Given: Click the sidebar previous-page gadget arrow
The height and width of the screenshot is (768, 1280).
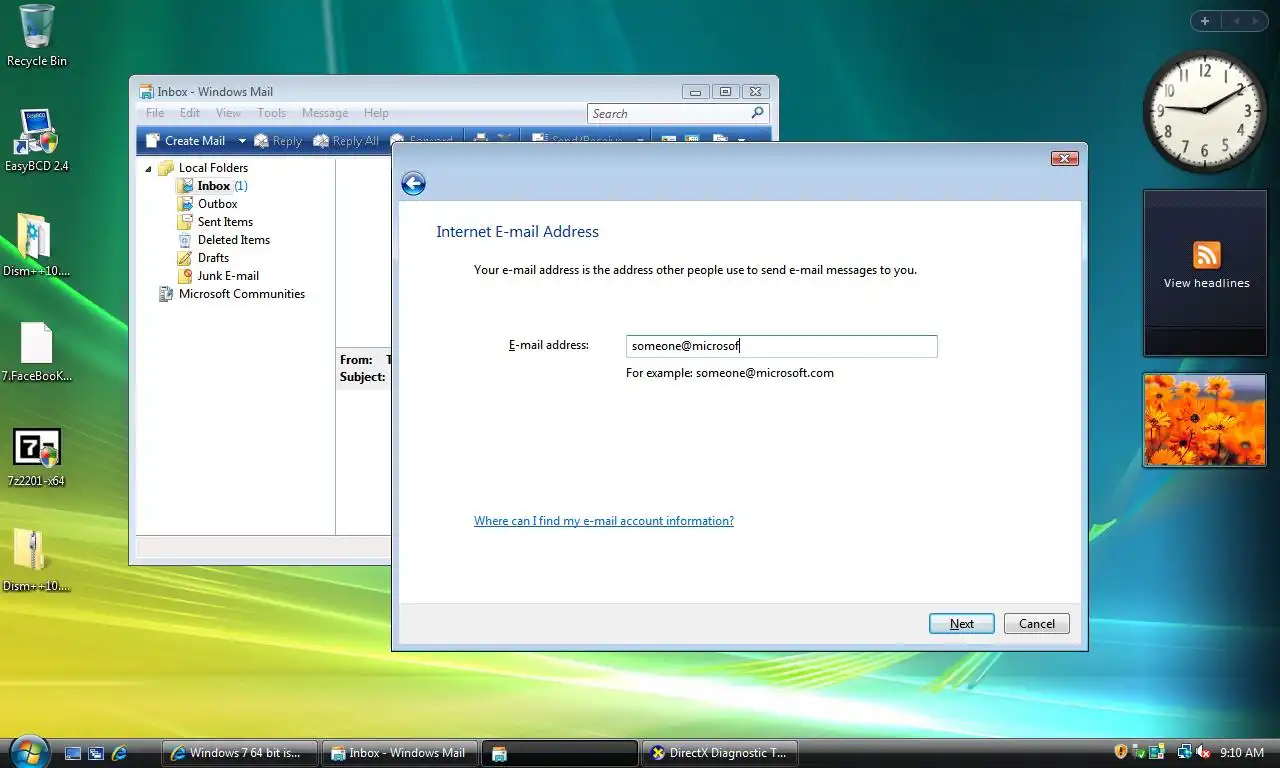Looking at the screenshot, I should (x=1235, y=21).
